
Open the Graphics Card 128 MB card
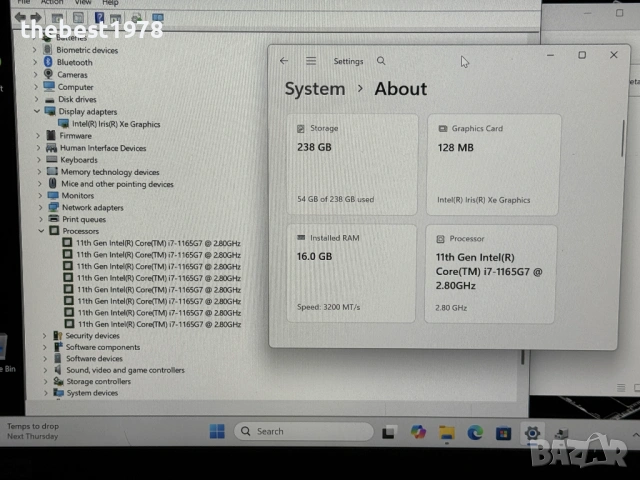click(x=493, y=165)
